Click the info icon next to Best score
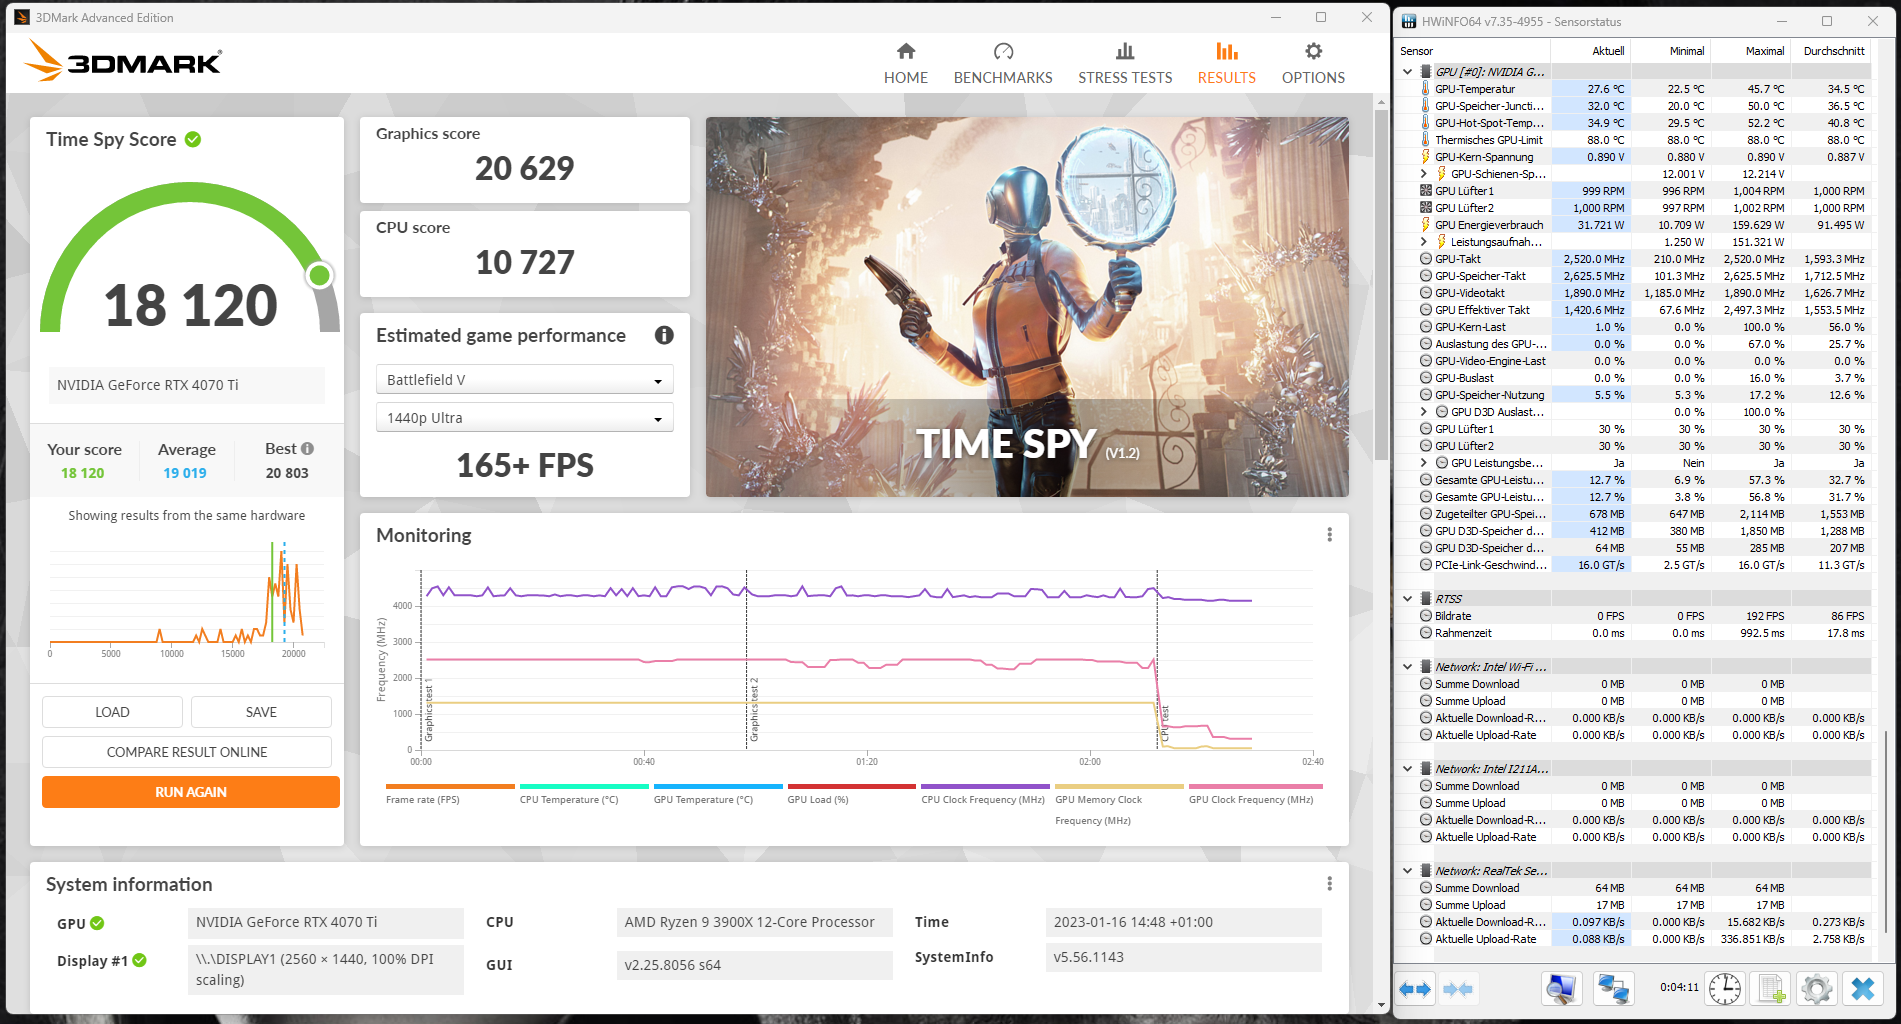 click(x=308, y=449)
